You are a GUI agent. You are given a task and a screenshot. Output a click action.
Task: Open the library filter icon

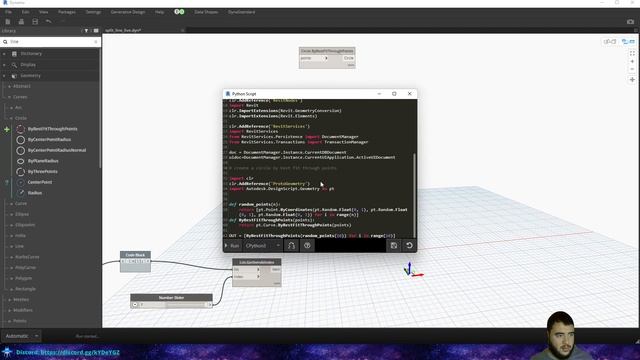(x=86, y=31)
